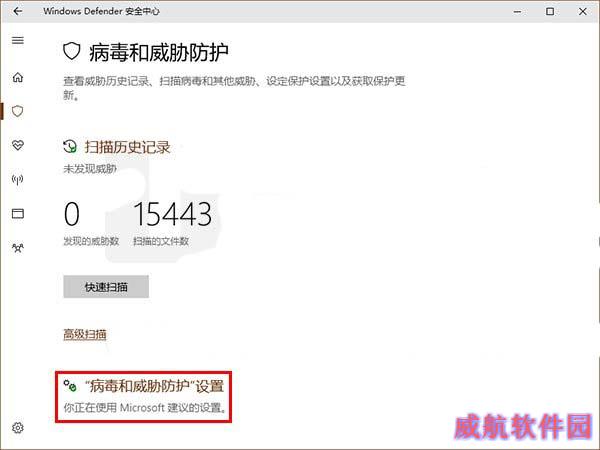This screenshot has height=450, width=600.
Task: Maximize the Windows Defender window
Action: pyautogui.click(x=550, y=11)
